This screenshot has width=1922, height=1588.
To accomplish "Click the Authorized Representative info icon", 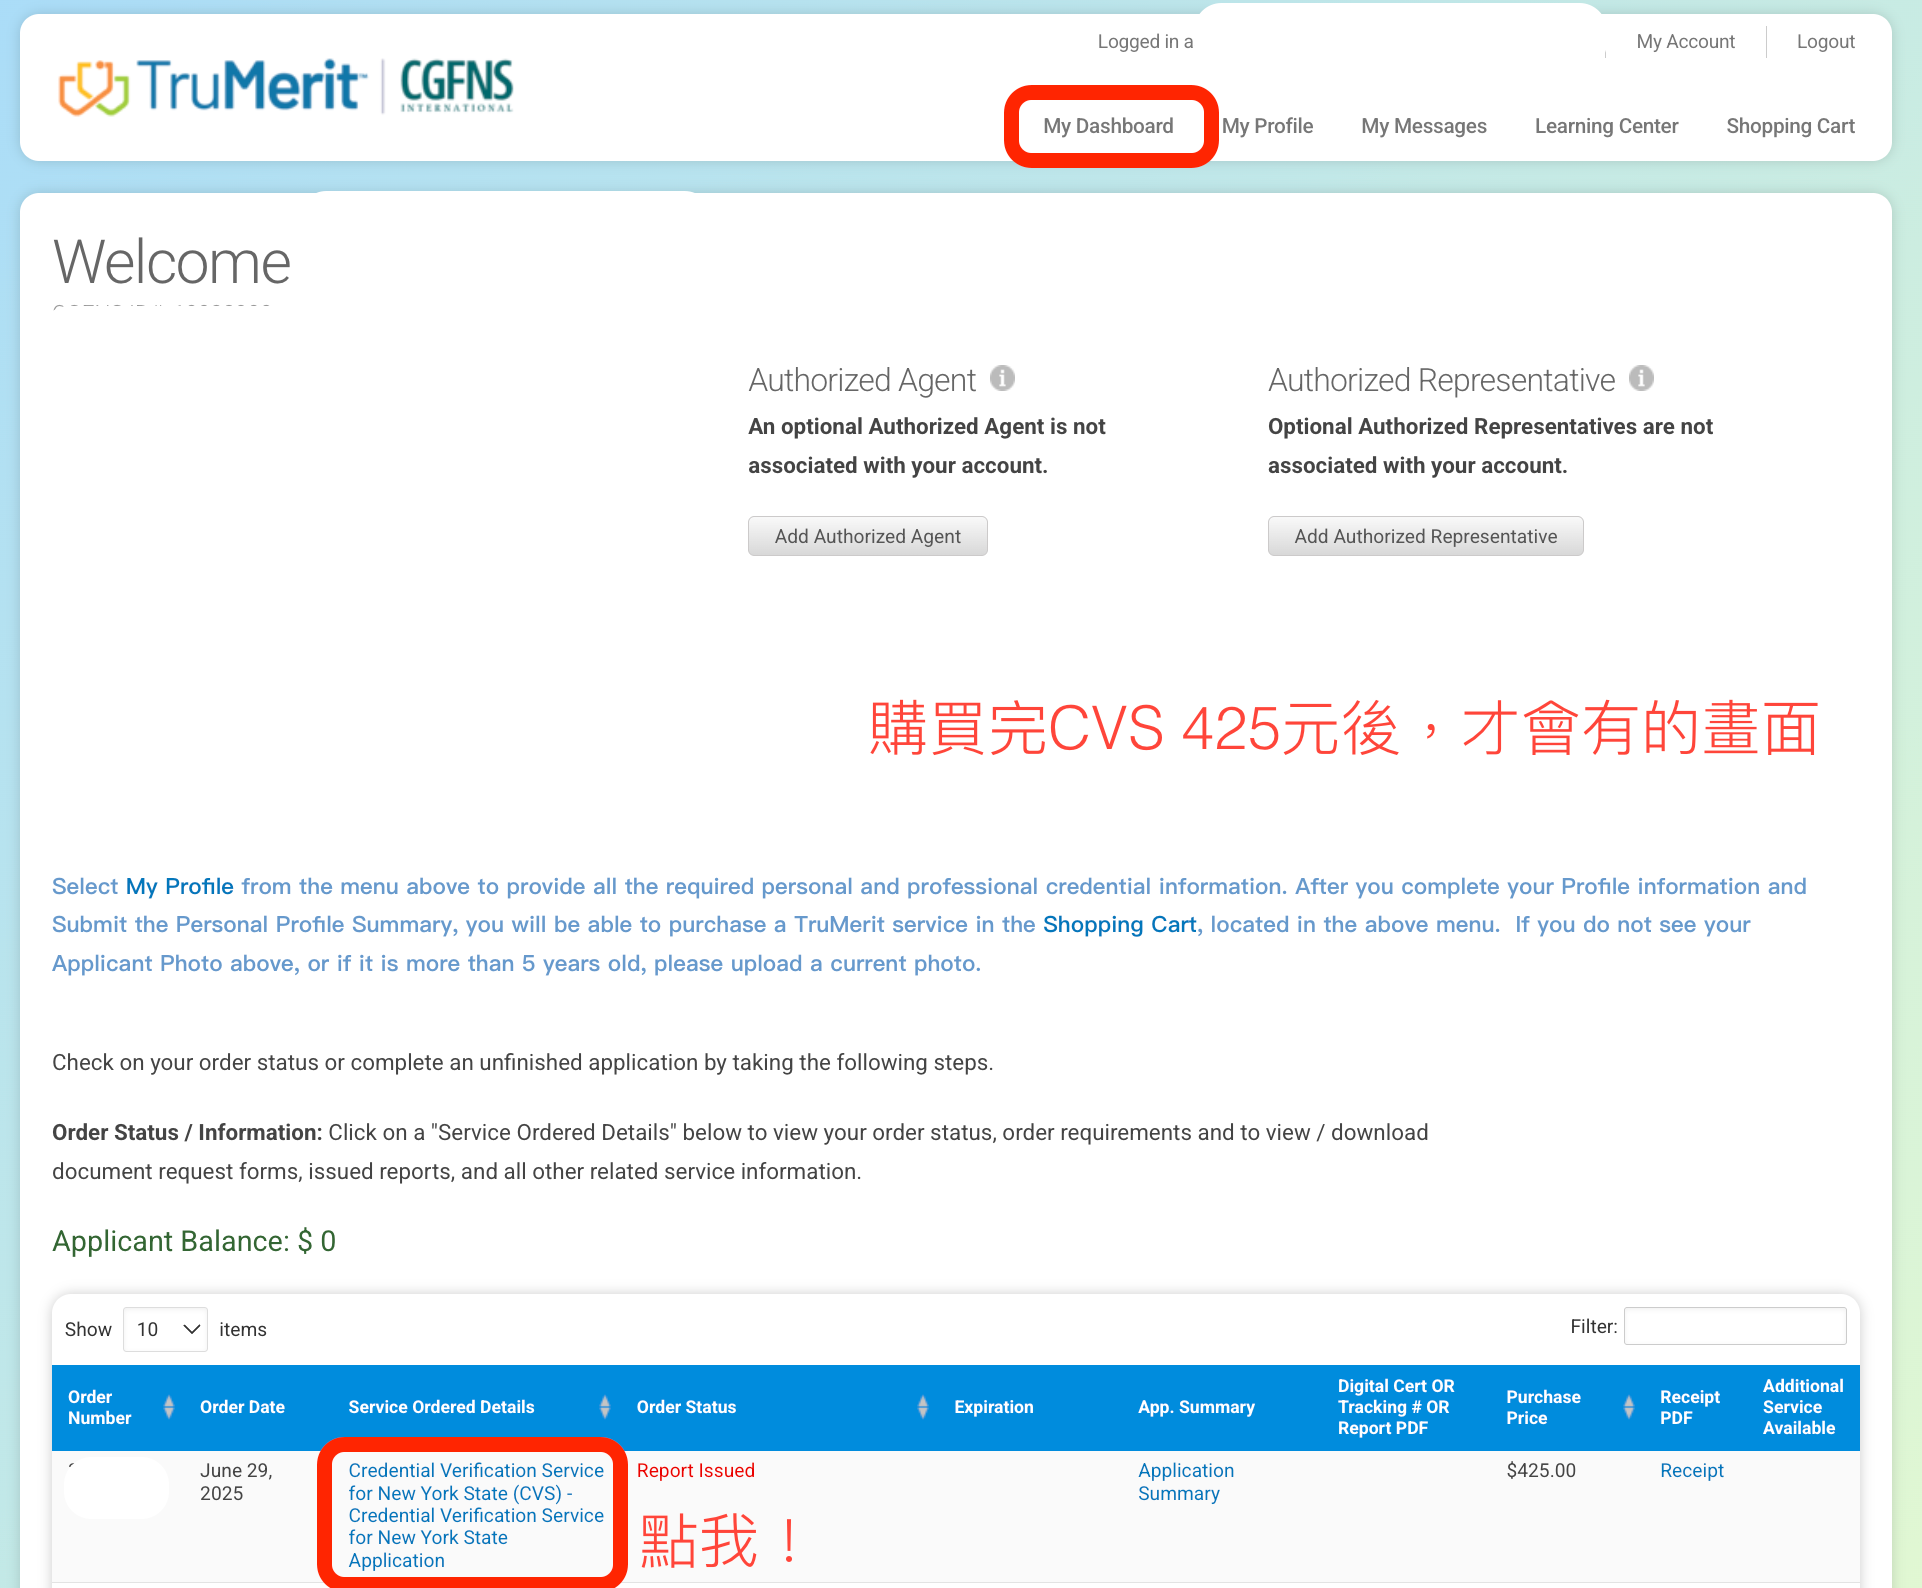I will (1641, 378).
